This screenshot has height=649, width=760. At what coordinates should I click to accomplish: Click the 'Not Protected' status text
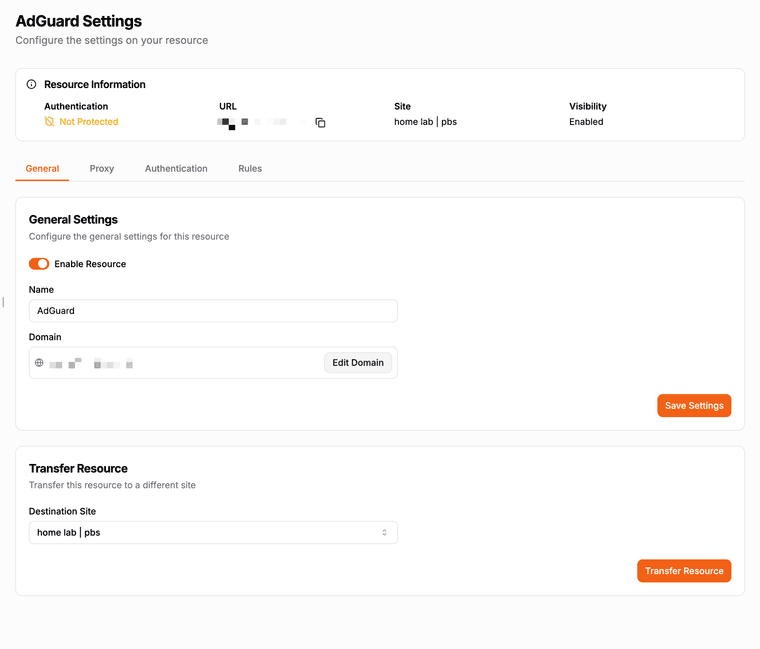coord(89,122)
